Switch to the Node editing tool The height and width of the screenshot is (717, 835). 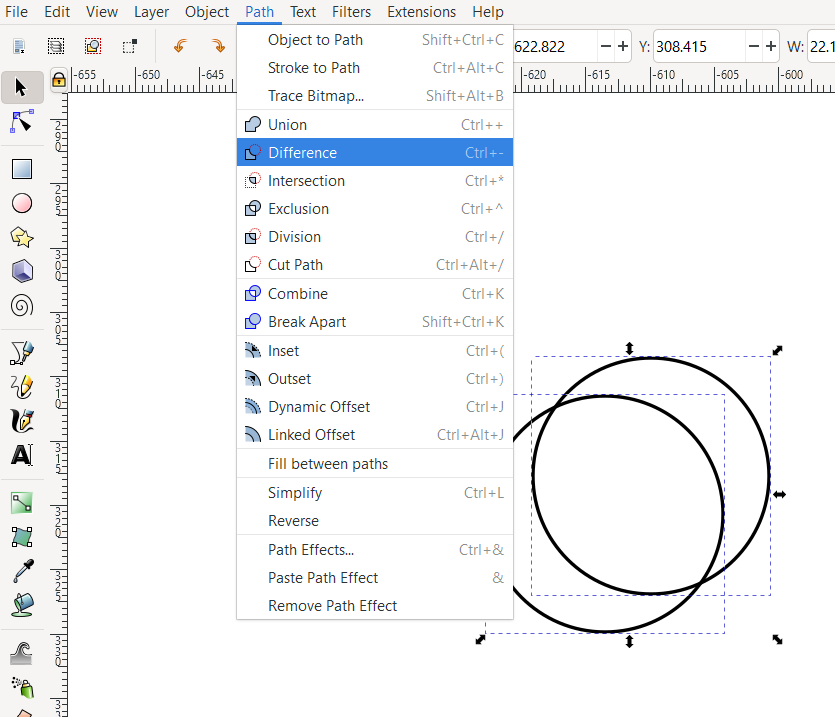21,122
